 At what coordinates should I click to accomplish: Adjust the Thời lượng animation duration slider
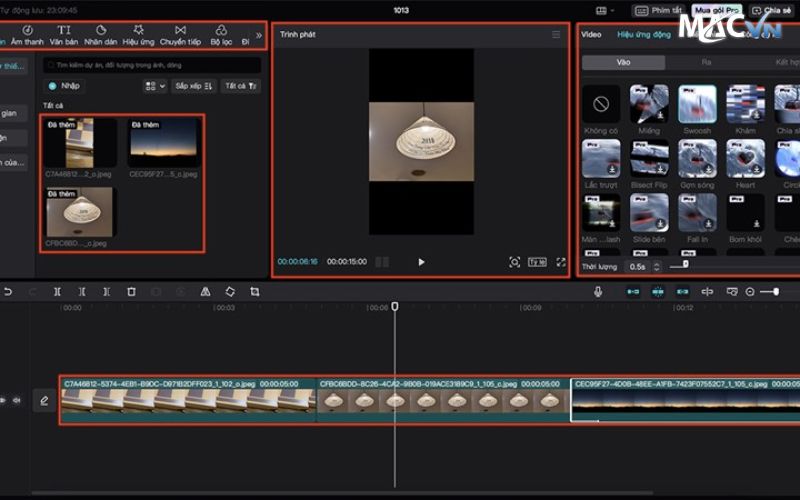[x=685, y=264]
